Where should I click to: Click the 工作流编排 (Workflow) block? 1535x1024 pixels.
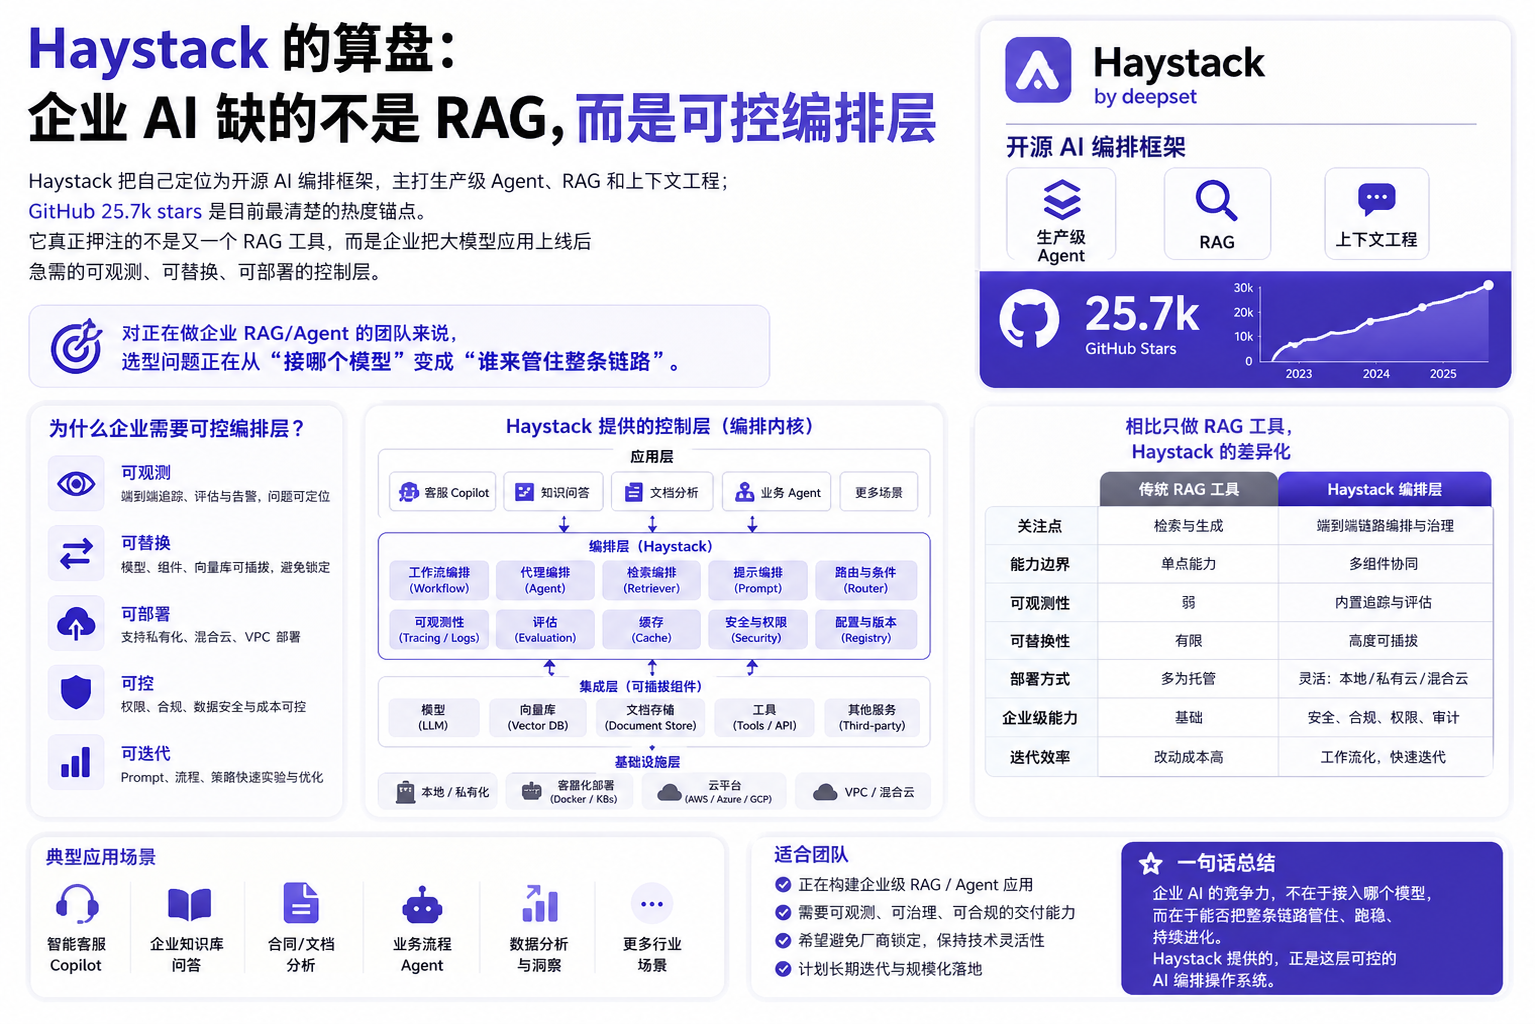[x=439, y=580]
